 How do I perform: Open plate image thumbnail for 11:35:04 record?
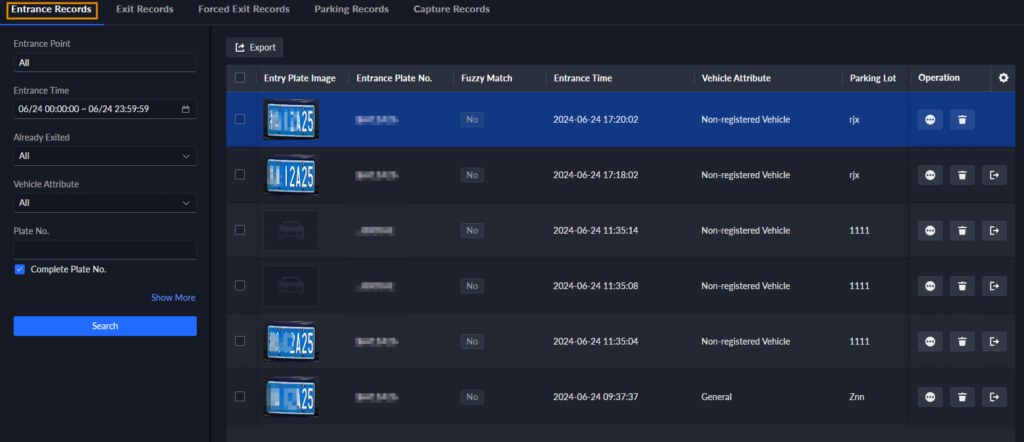coord(291,341)
